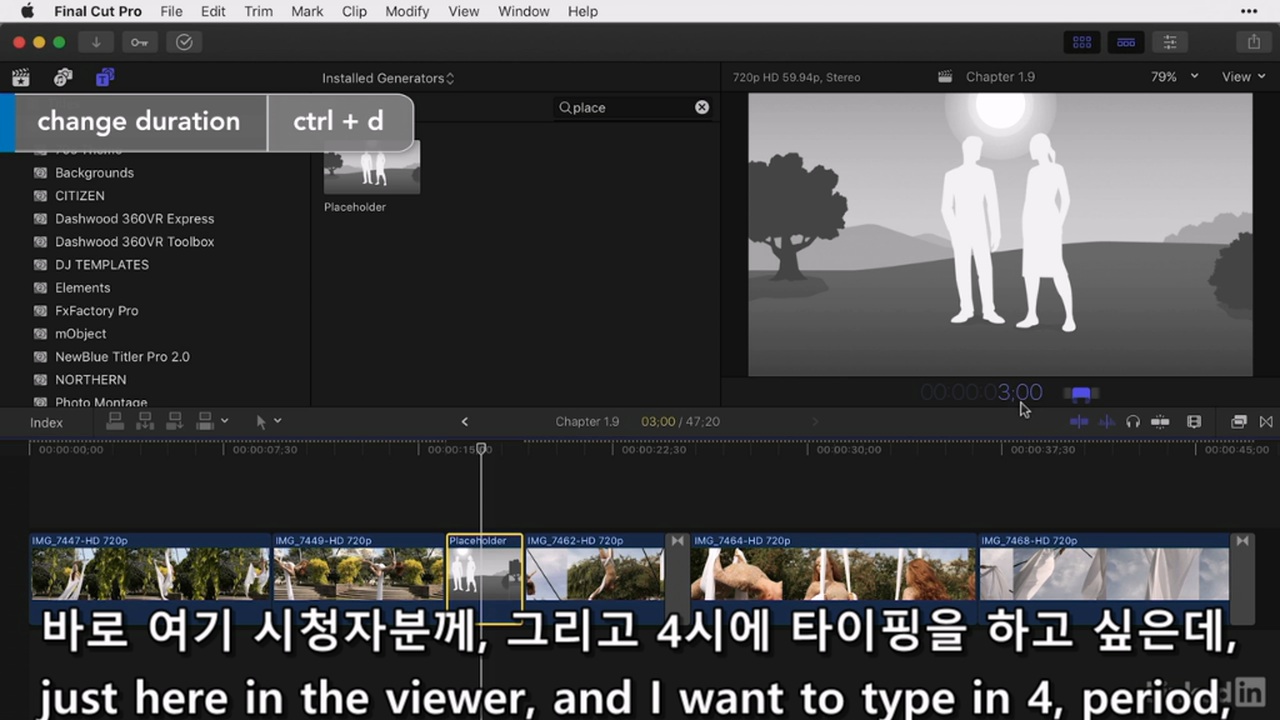Screen dimensions: 1280x720
Task: Select Dashwood 360VR Toolbox category
Action: (134, 242)
